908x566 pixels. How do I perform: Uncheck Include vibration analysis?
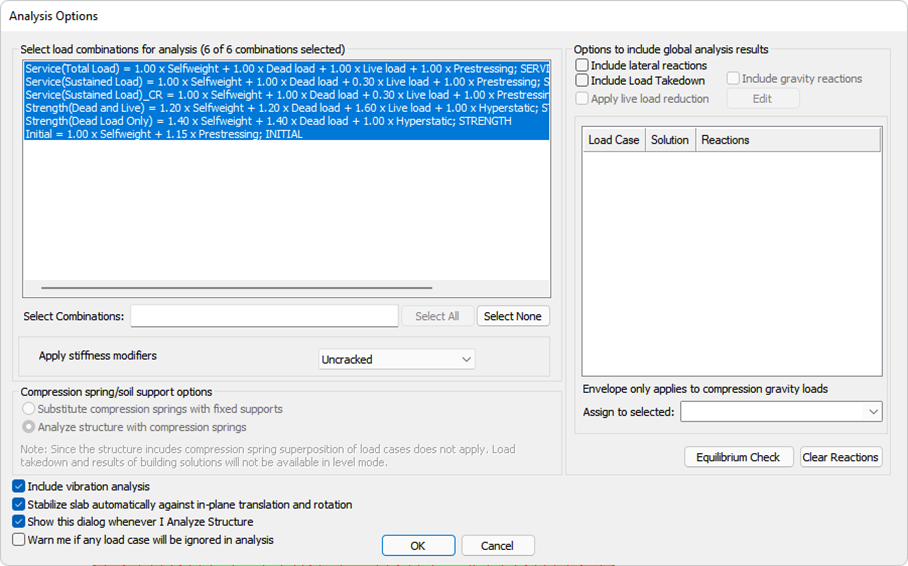(19, 487)
